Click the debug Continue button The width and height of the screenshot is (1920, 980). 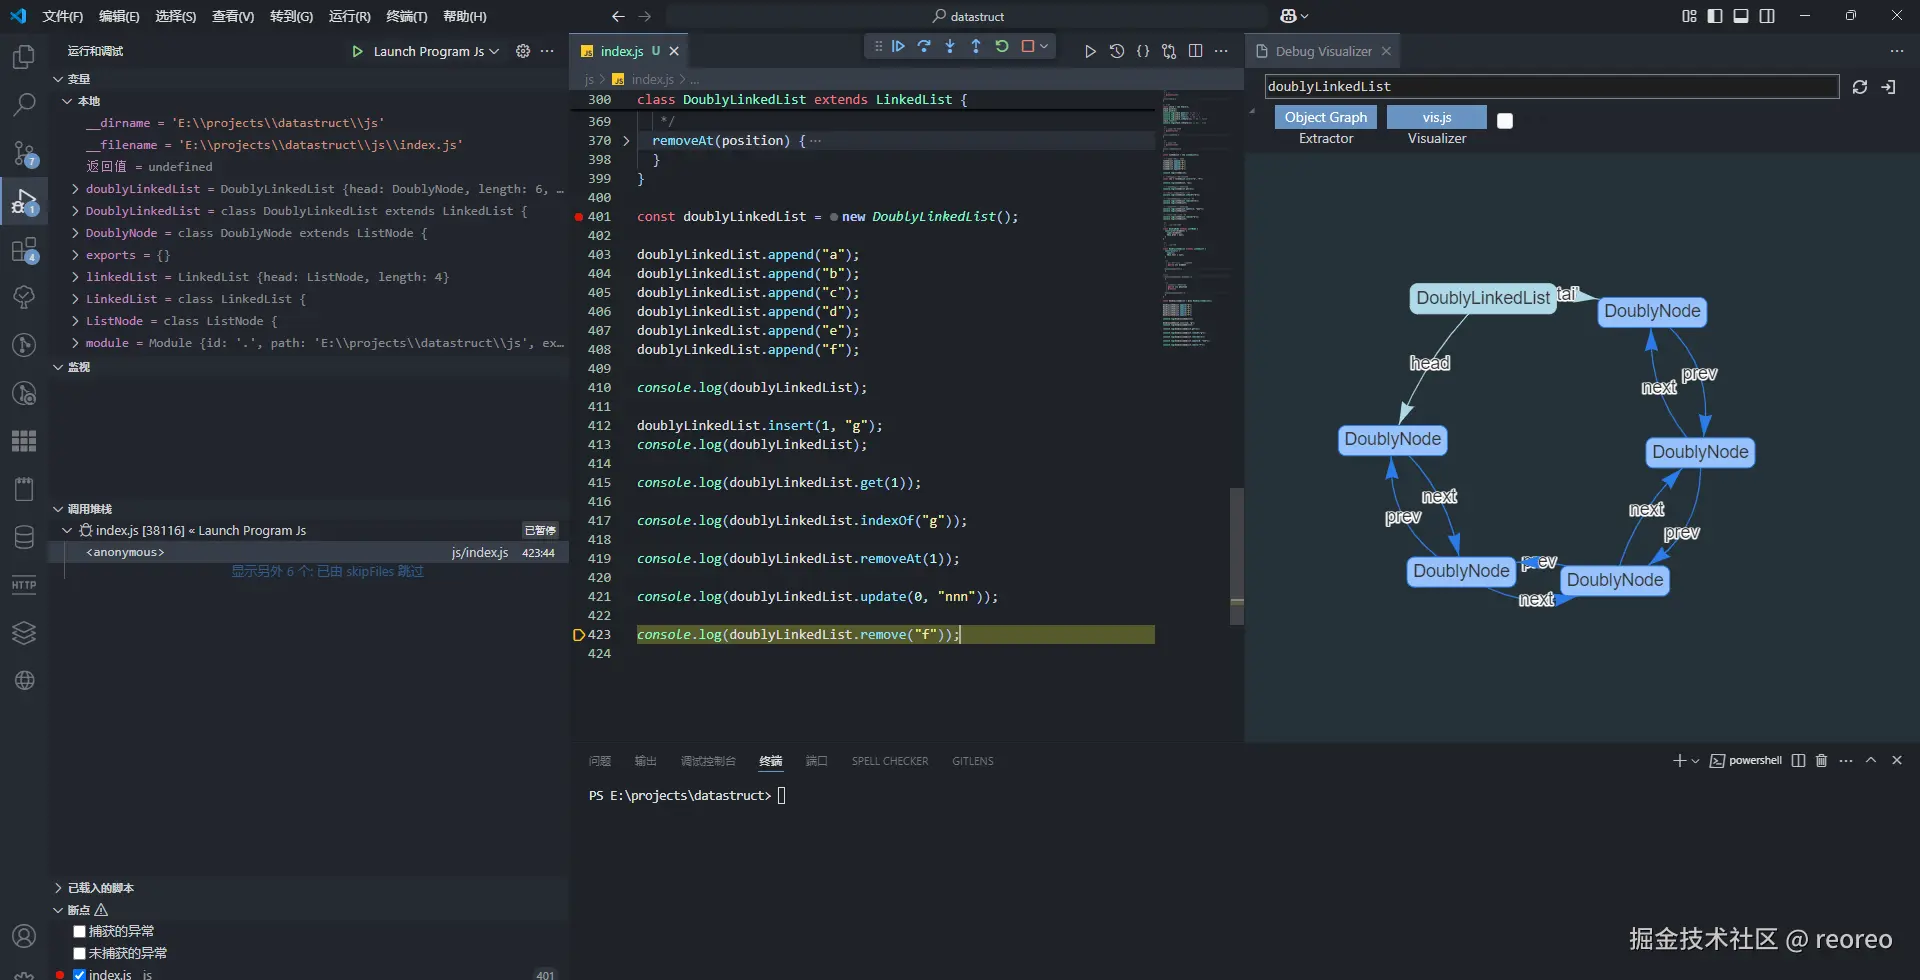898,47
